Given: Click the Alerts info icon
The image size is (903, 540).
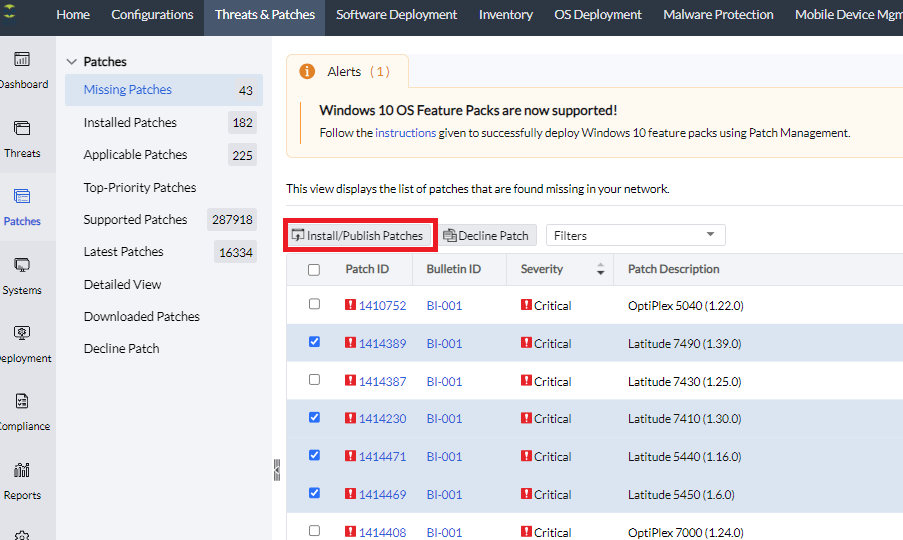Looking at the screenshot, I should click(x=307, y=72).
